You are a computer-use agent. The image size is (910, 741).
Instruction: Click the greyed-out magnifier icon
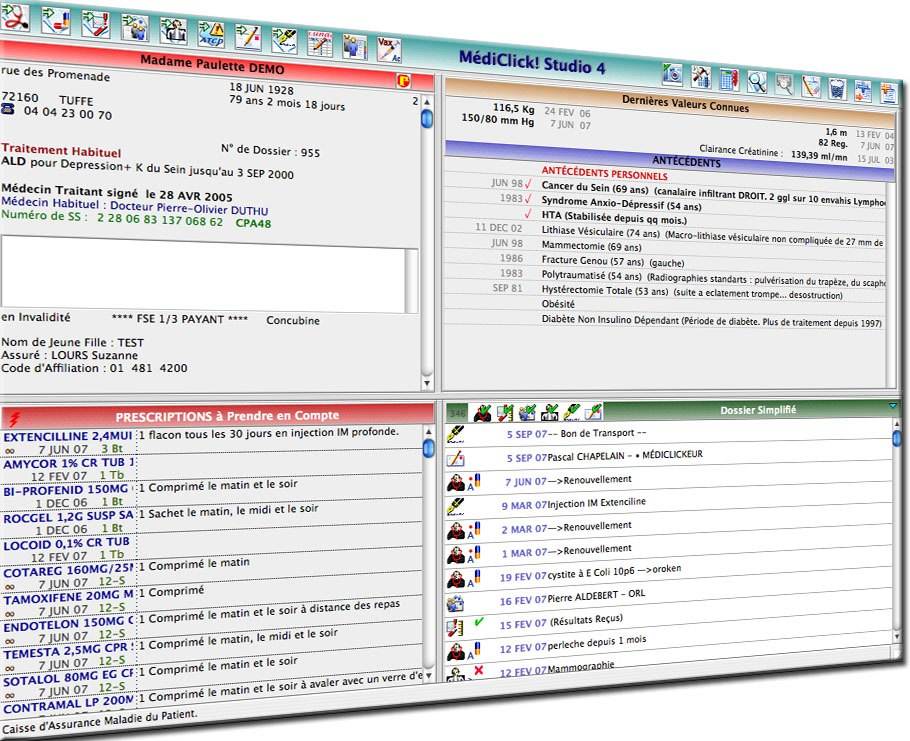pyautogui.click(x=784, y=84)
